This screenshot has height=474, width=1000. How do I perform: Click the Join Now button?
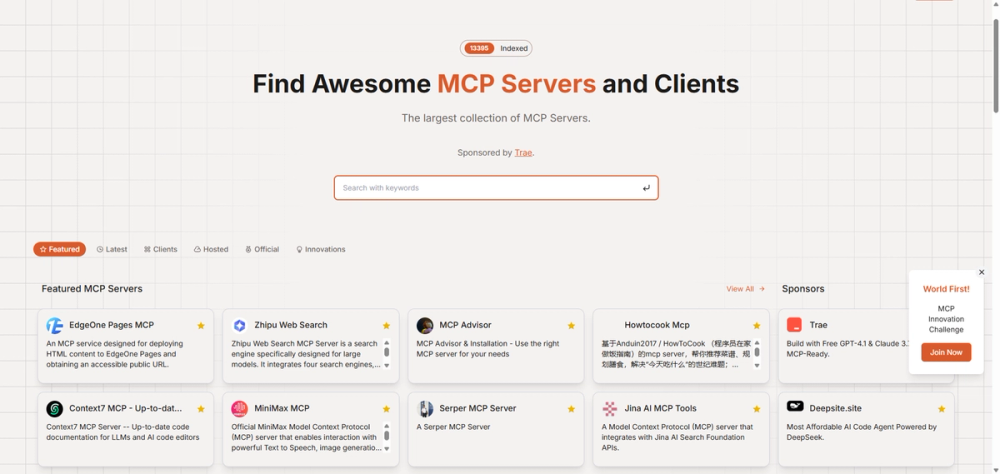946,352
